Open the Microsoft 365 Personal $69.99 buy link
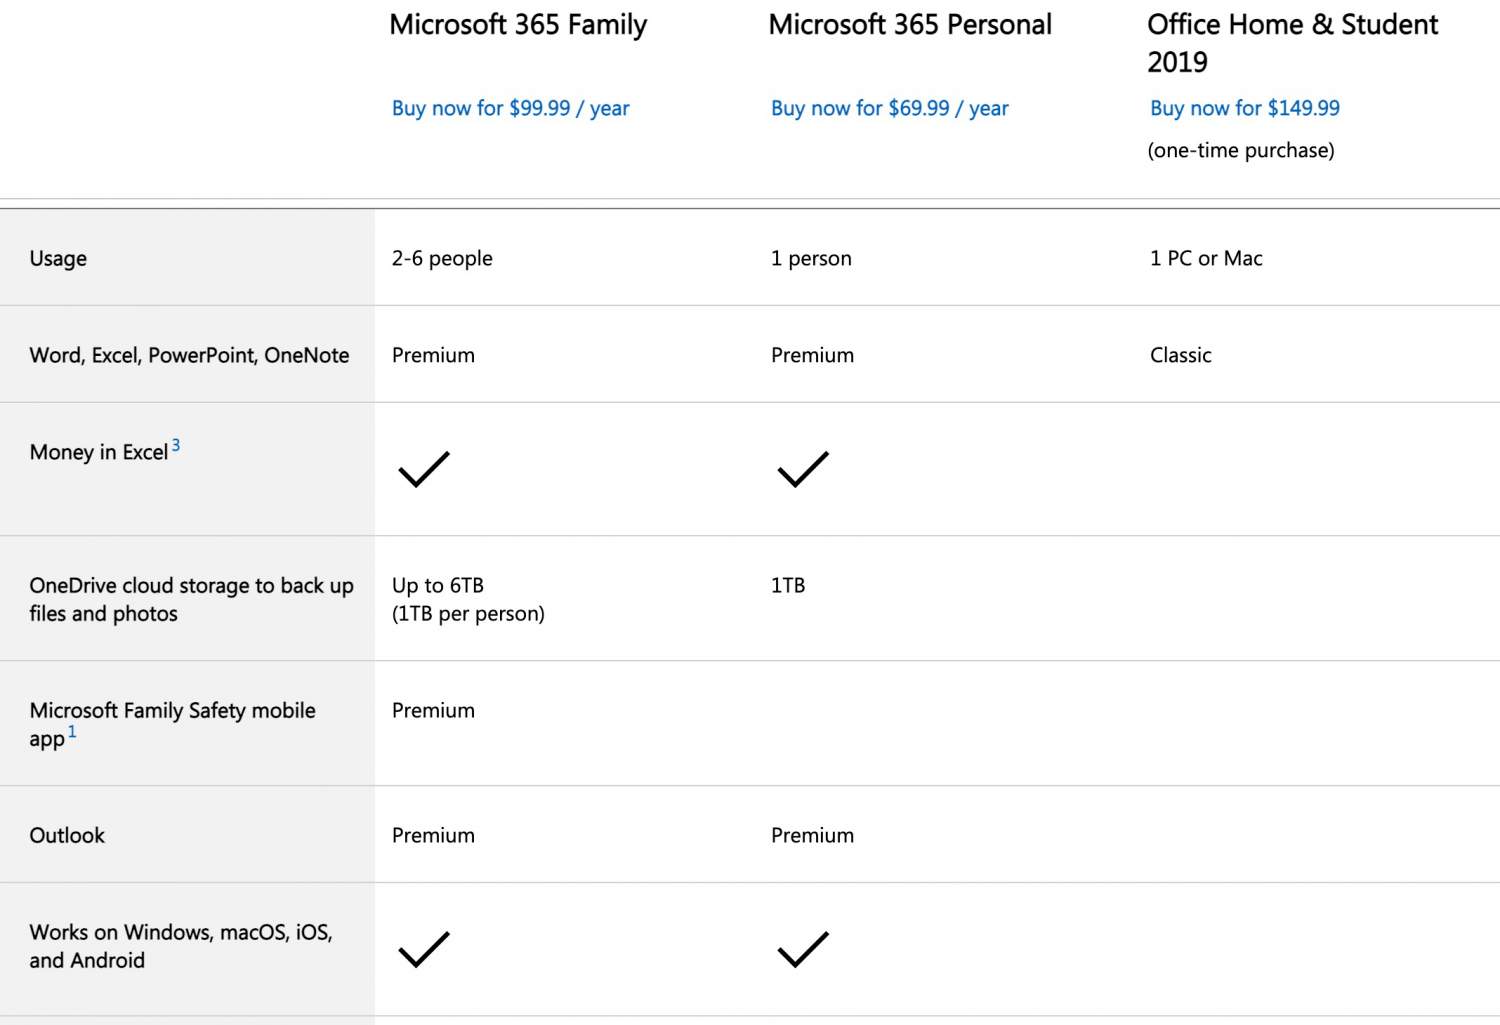This screenshot has height=1025, width=1500. pyautogui.click(x=889, y=108)
